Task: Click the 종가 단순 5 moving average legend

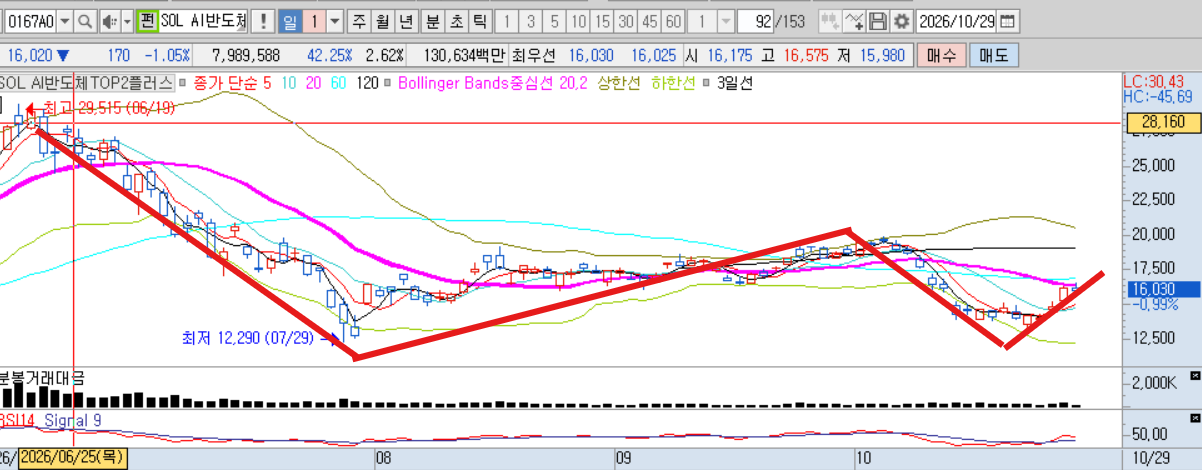Action: click(x=232, y=82)
